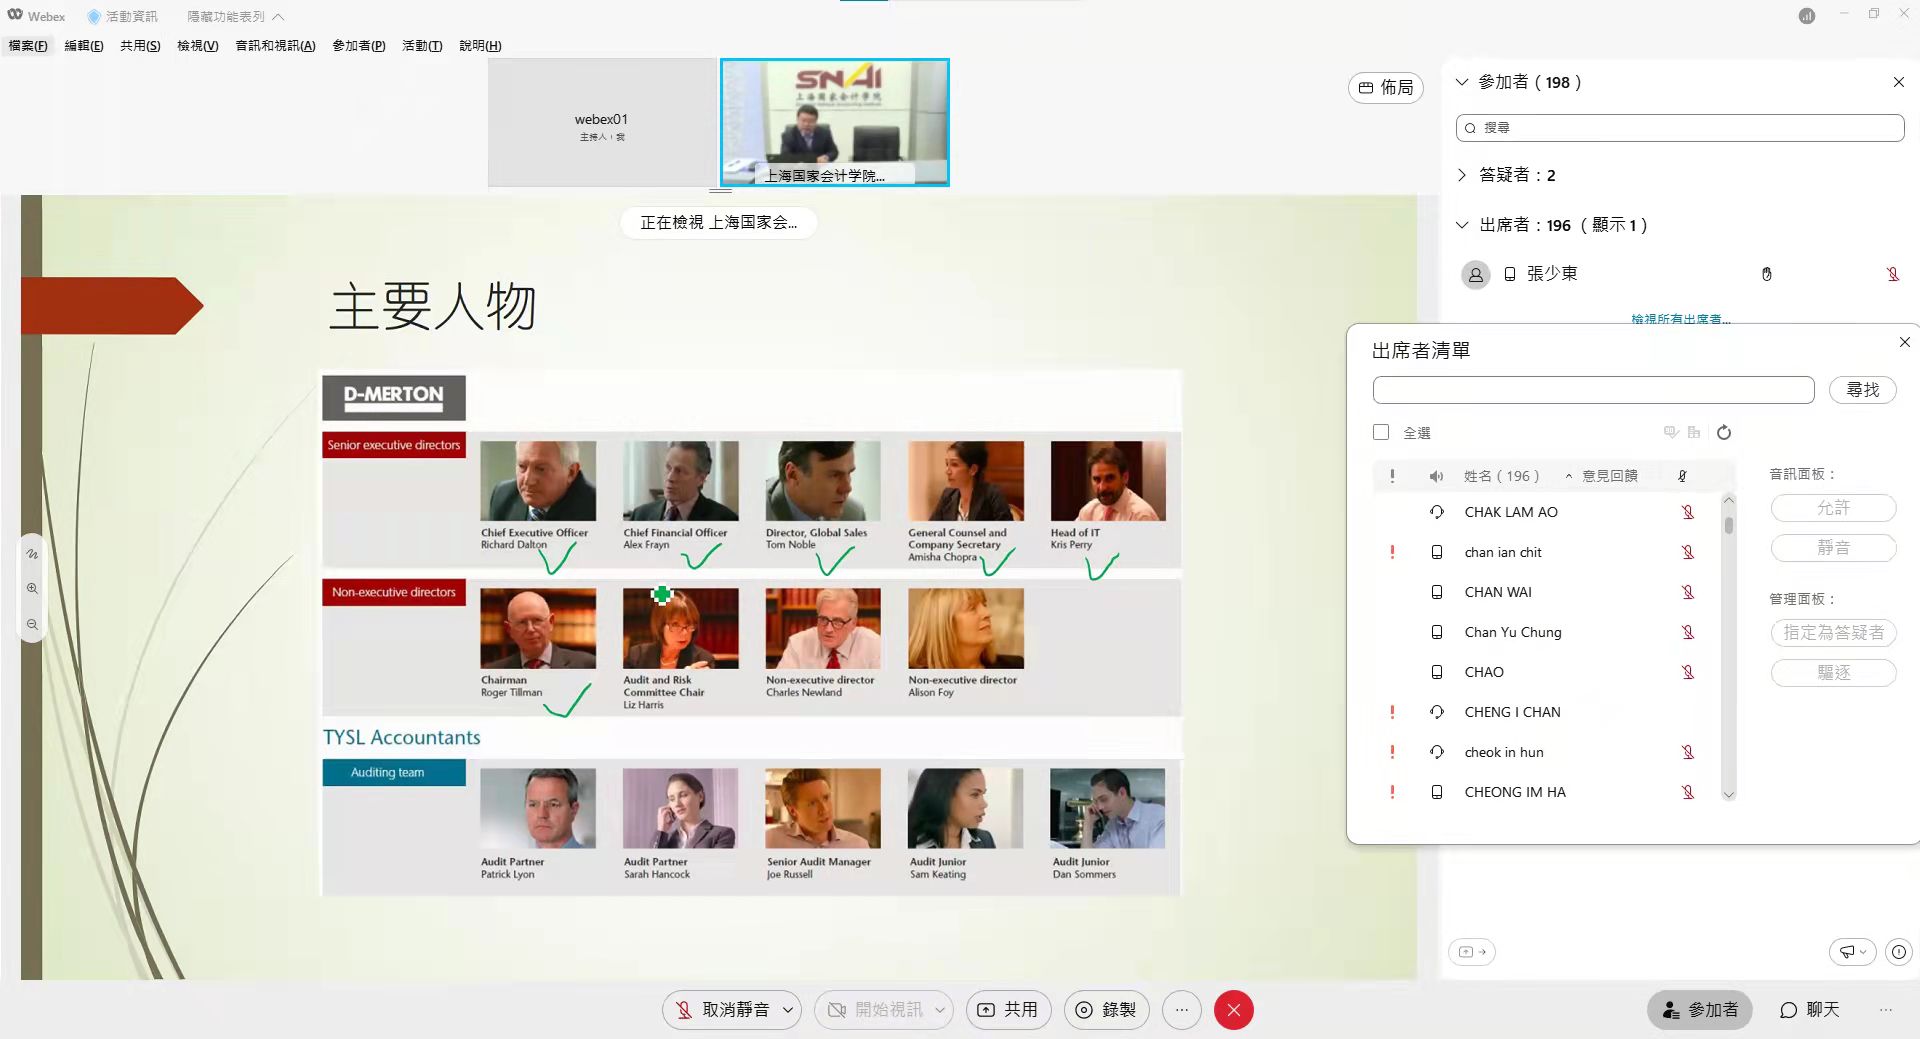Open the 活動(T) menu
Screen dimensions: 1920x1039
(x=422, y=46)
